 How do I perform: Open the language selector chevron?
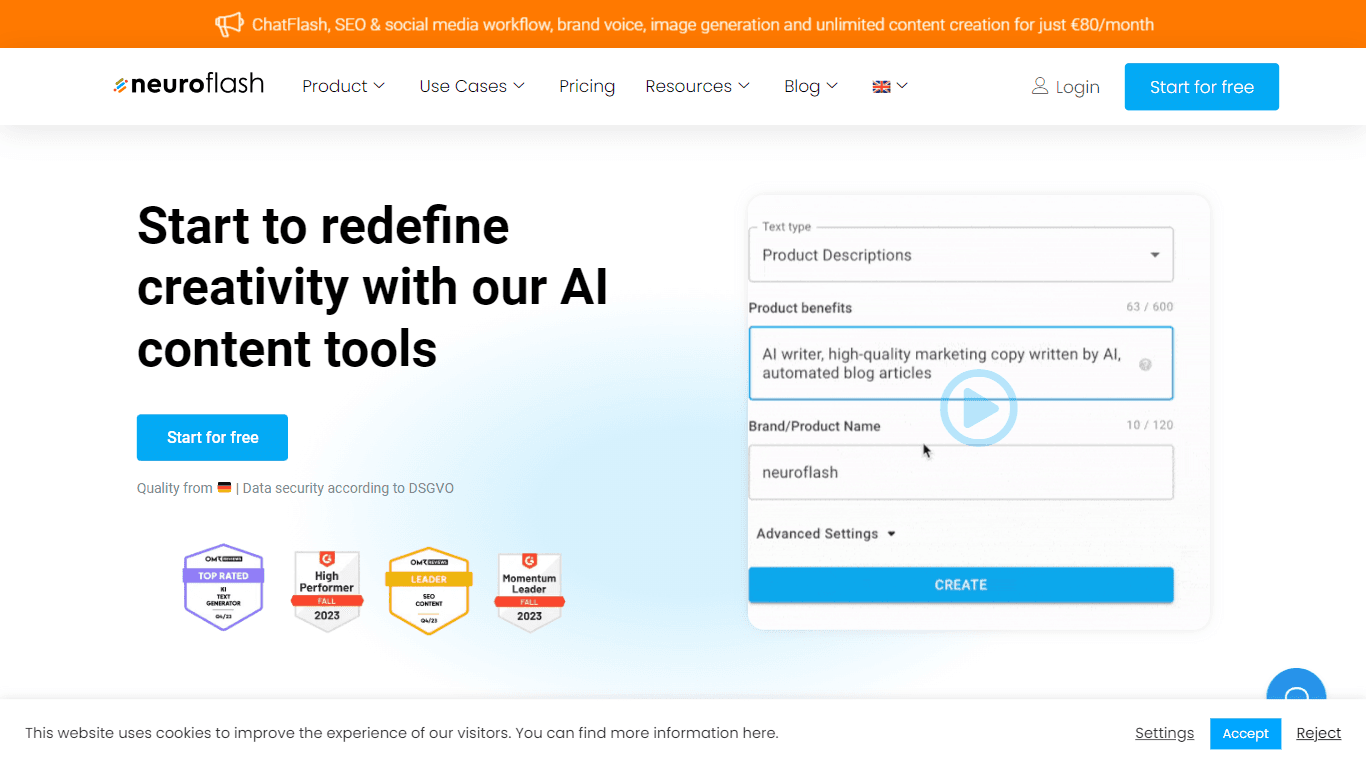(902, 86)
